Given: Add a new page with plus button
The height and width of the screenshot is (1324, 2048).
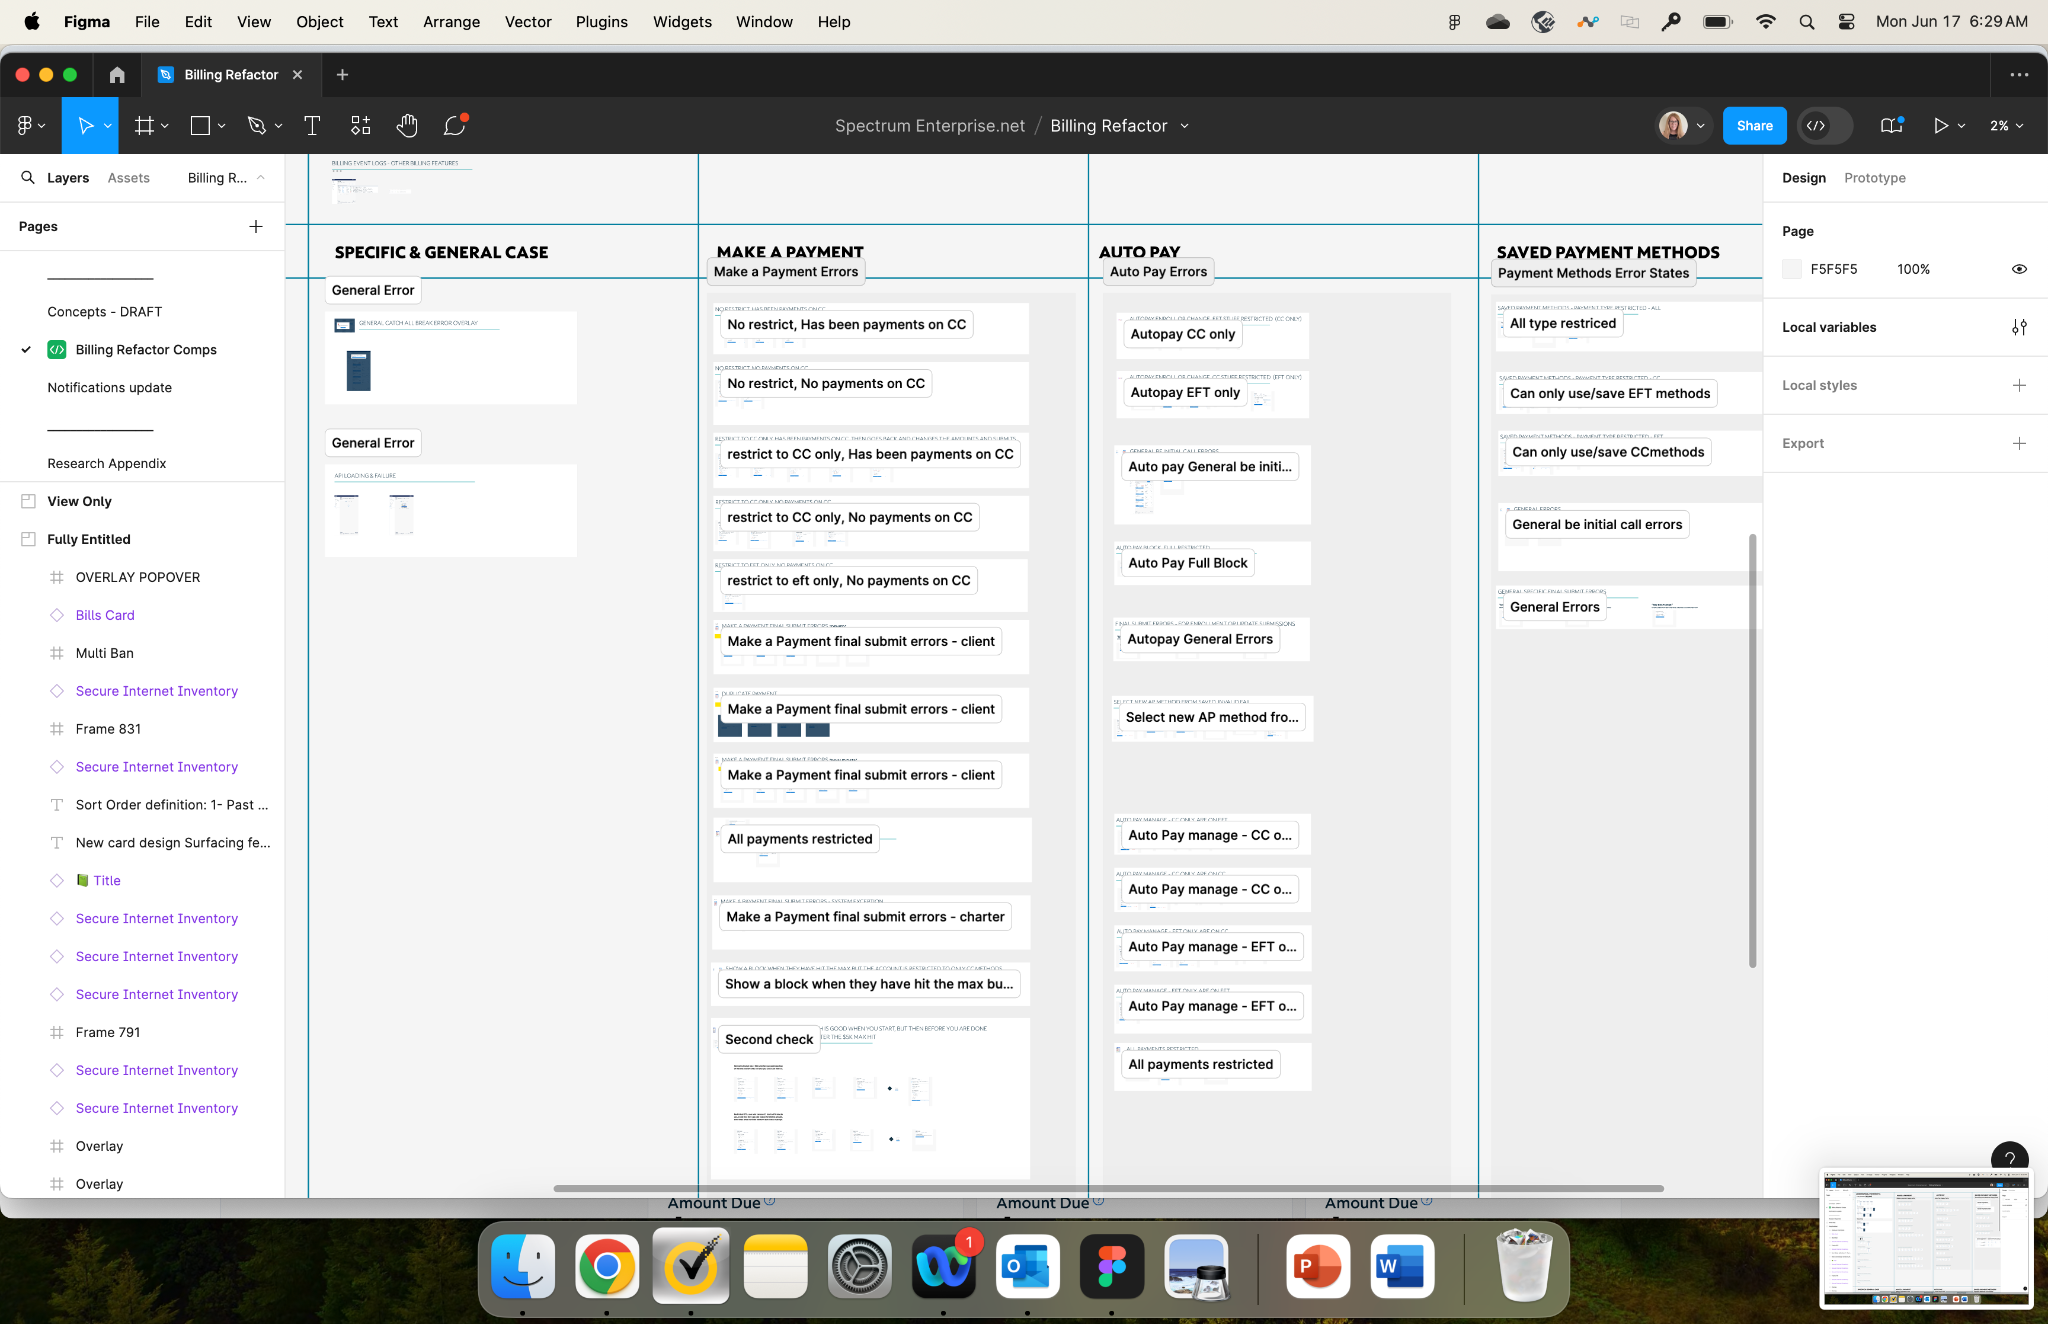Looking at the screenshot, I should 256,227.
